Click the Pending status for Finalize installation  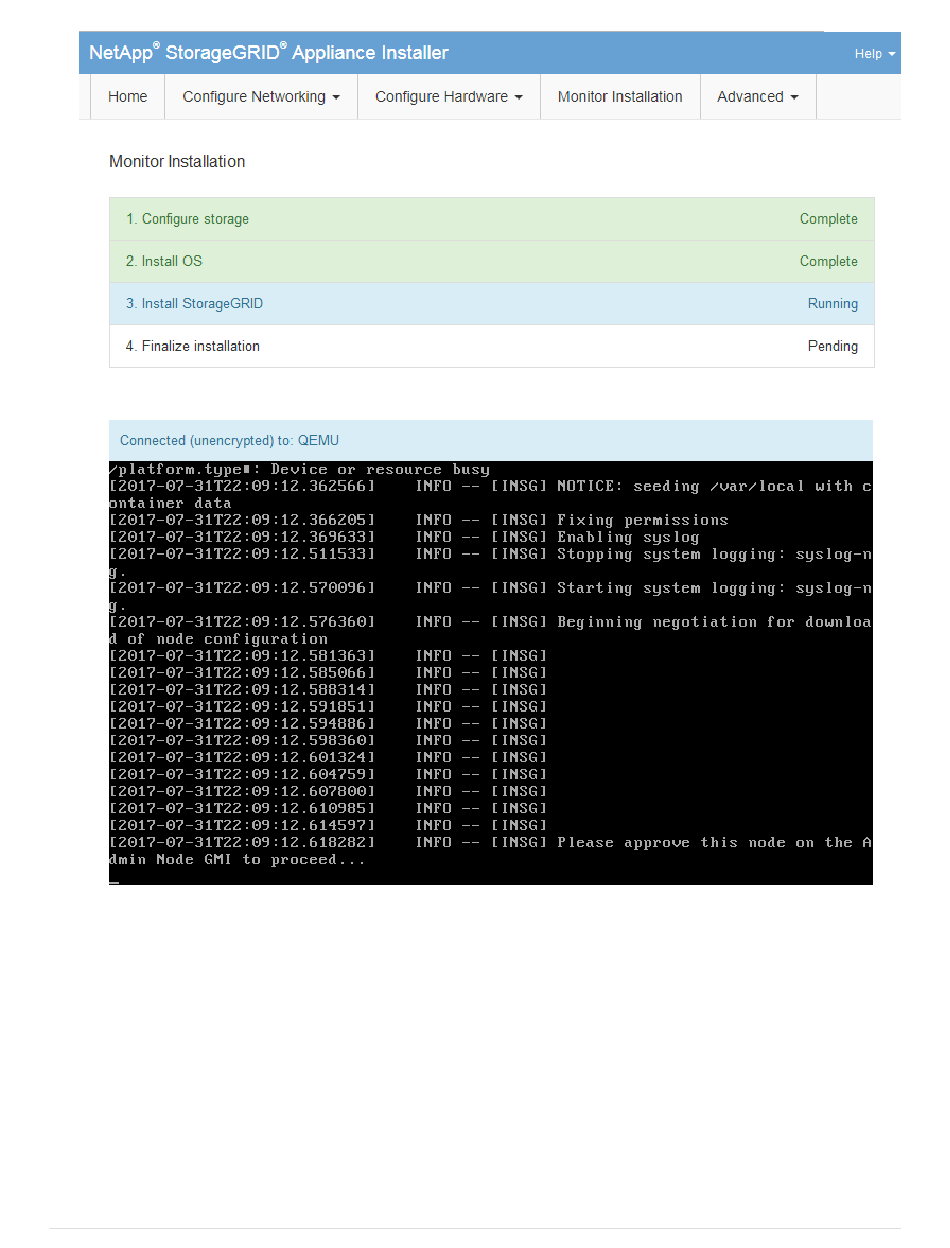tap(833, 346)
